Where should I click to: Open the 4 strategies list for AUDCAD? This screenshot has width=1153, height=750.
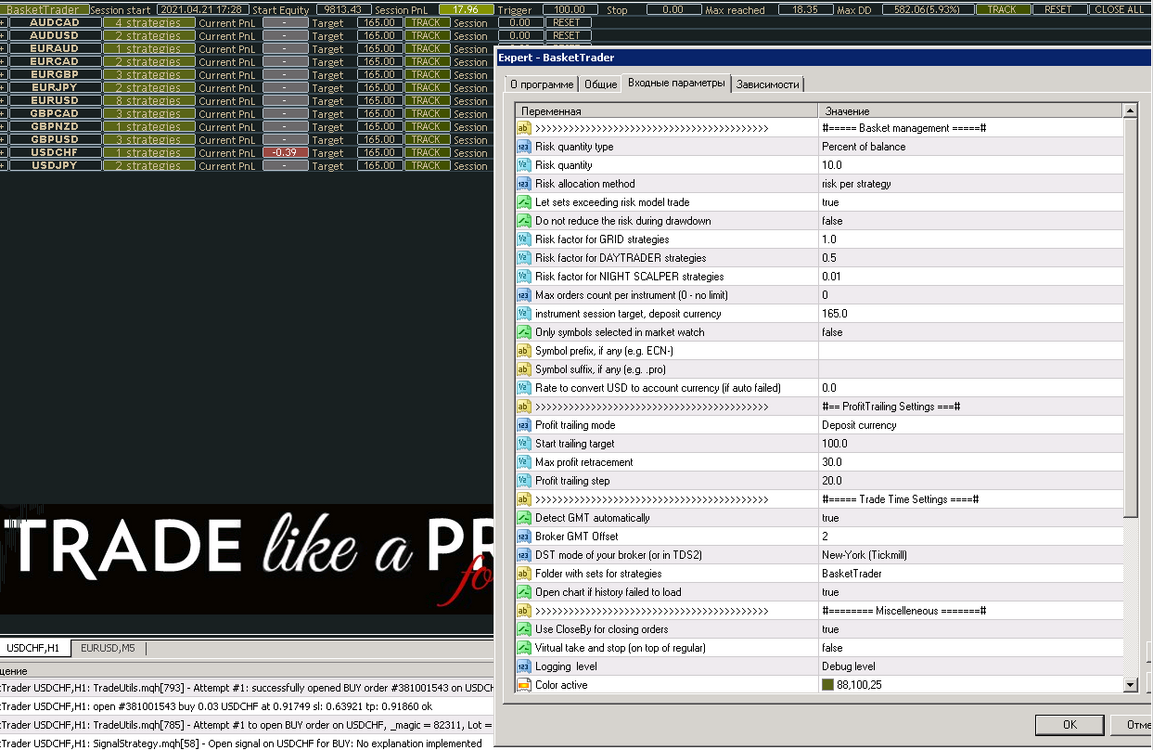149,23
